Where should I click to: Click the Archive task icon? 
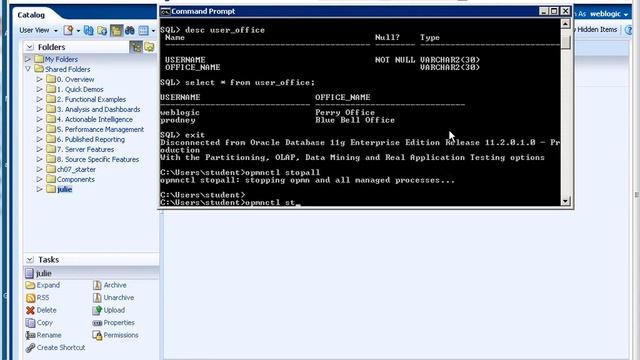pyautogui.click(x=97, y=285)
